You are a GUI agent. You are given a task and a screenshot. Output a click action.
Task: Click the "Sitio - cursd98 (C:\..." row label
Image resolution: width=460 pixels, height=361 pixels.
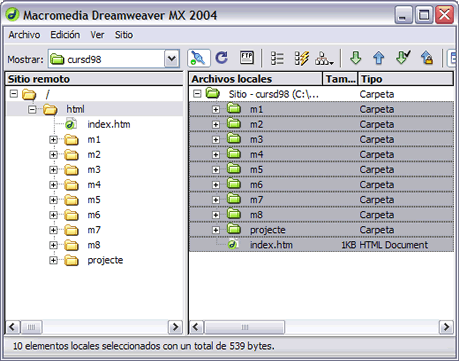click(273, 94)
